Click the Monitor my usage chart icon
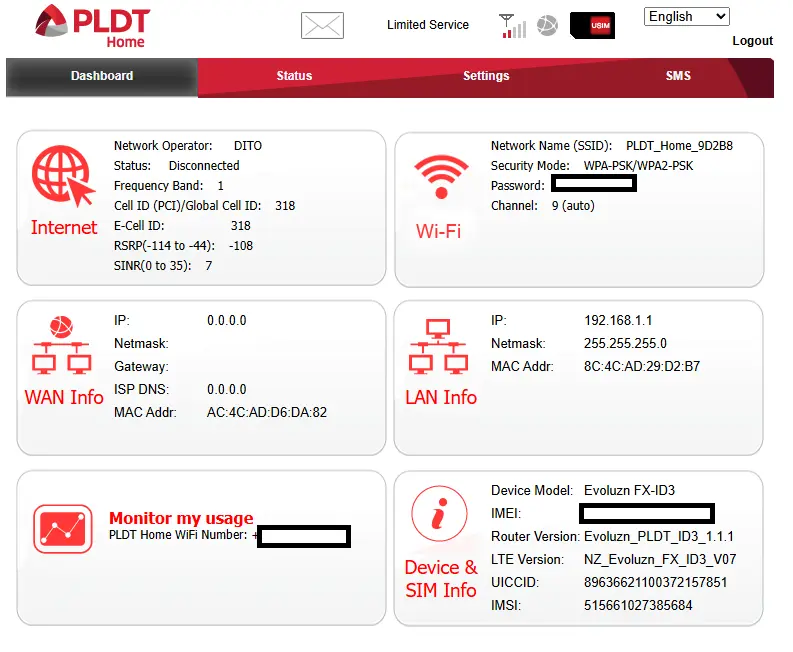The height and width of the screenshot is (652, 793). click(x=63, y=529)
